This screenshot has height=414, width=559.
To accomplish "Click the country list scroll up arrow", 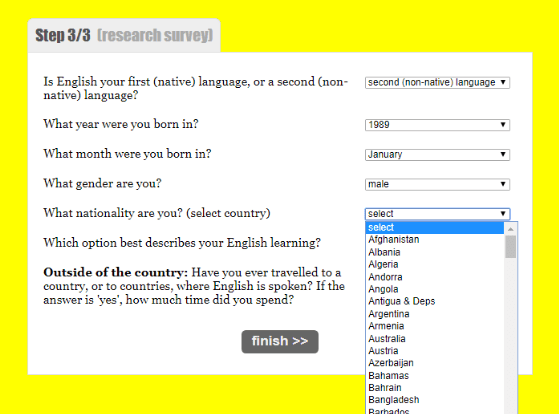I will [x=511, y=229].
